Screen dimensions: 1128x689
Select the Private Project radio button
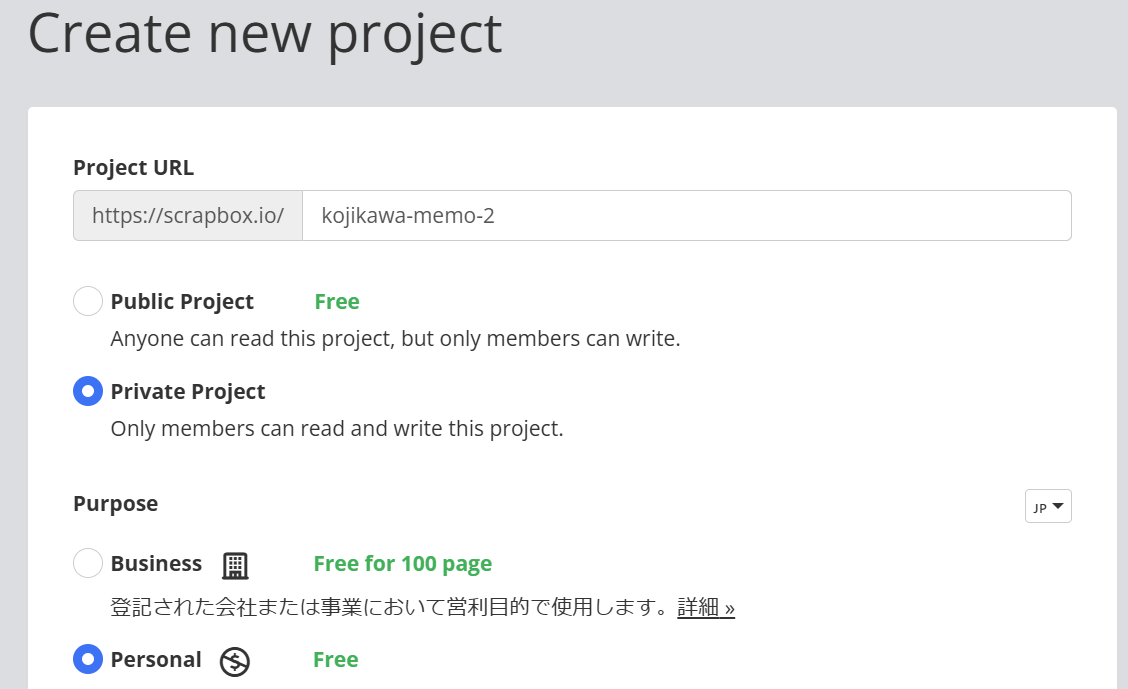tap(88, 391)
